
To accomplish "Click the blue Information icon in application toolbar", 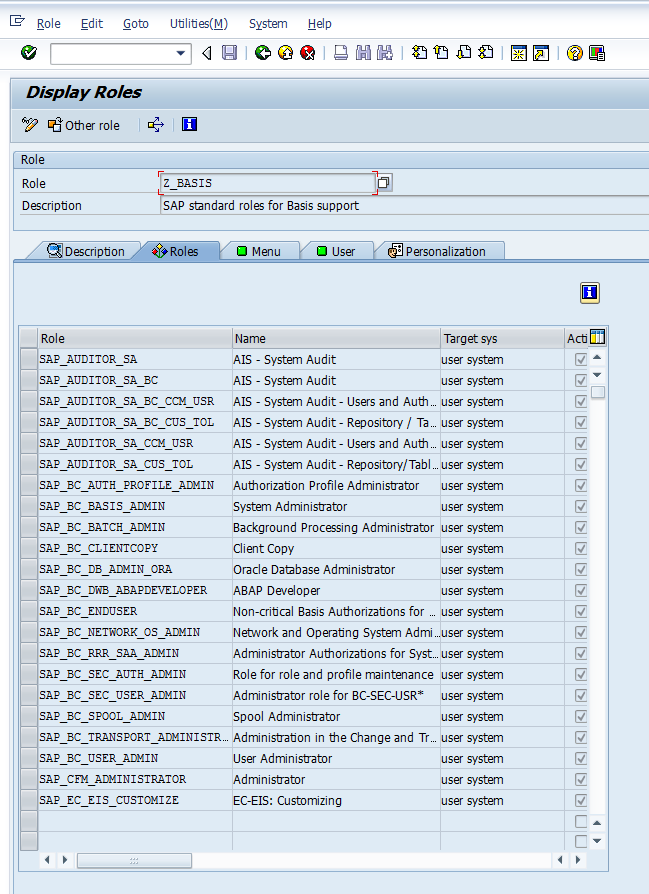I will click(189, 124).
